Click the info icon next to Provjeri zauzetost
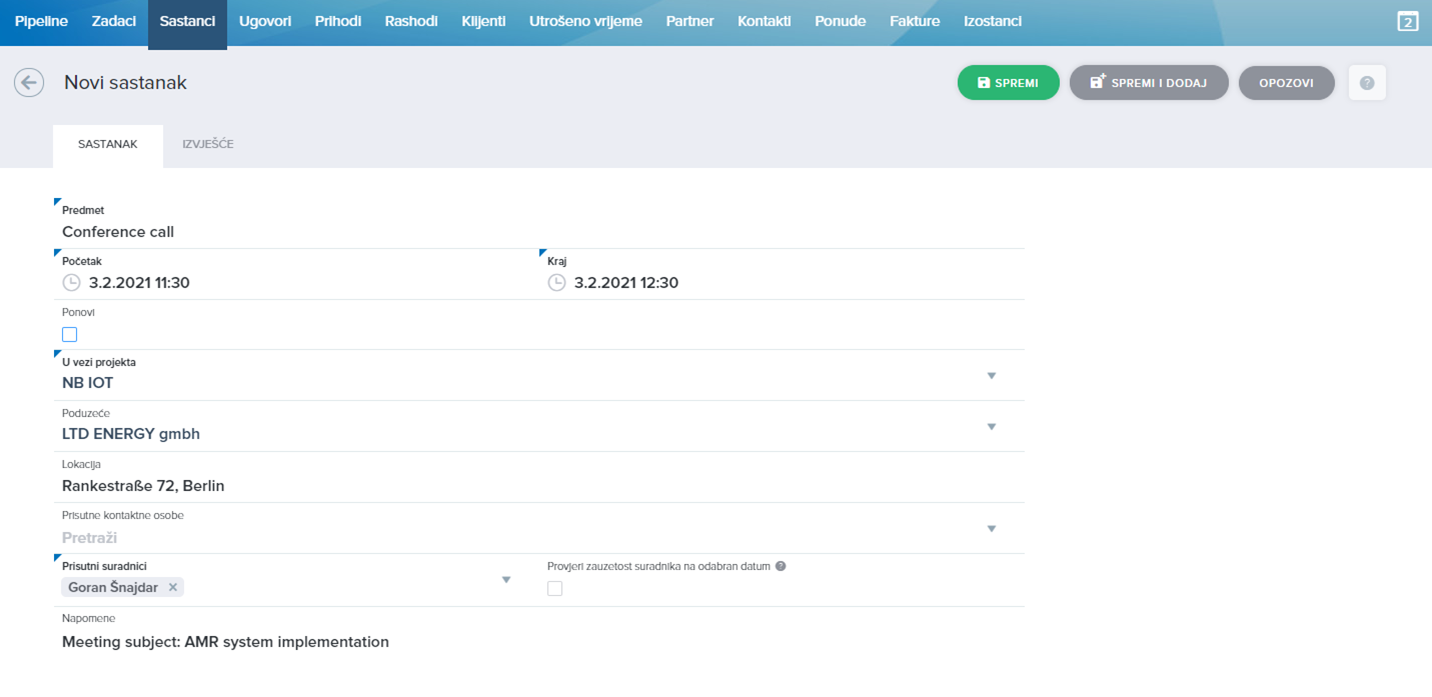This screenshot has width=1432, height=697. (779, 565)
